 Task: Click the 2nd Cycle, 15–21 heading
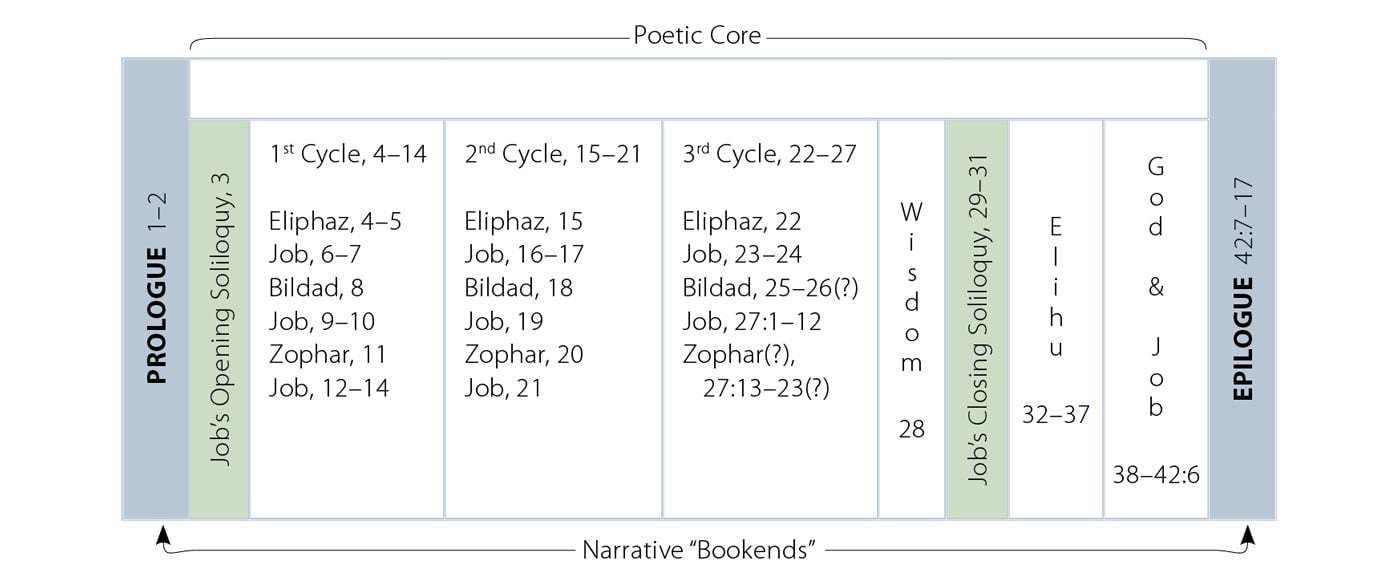552,154
